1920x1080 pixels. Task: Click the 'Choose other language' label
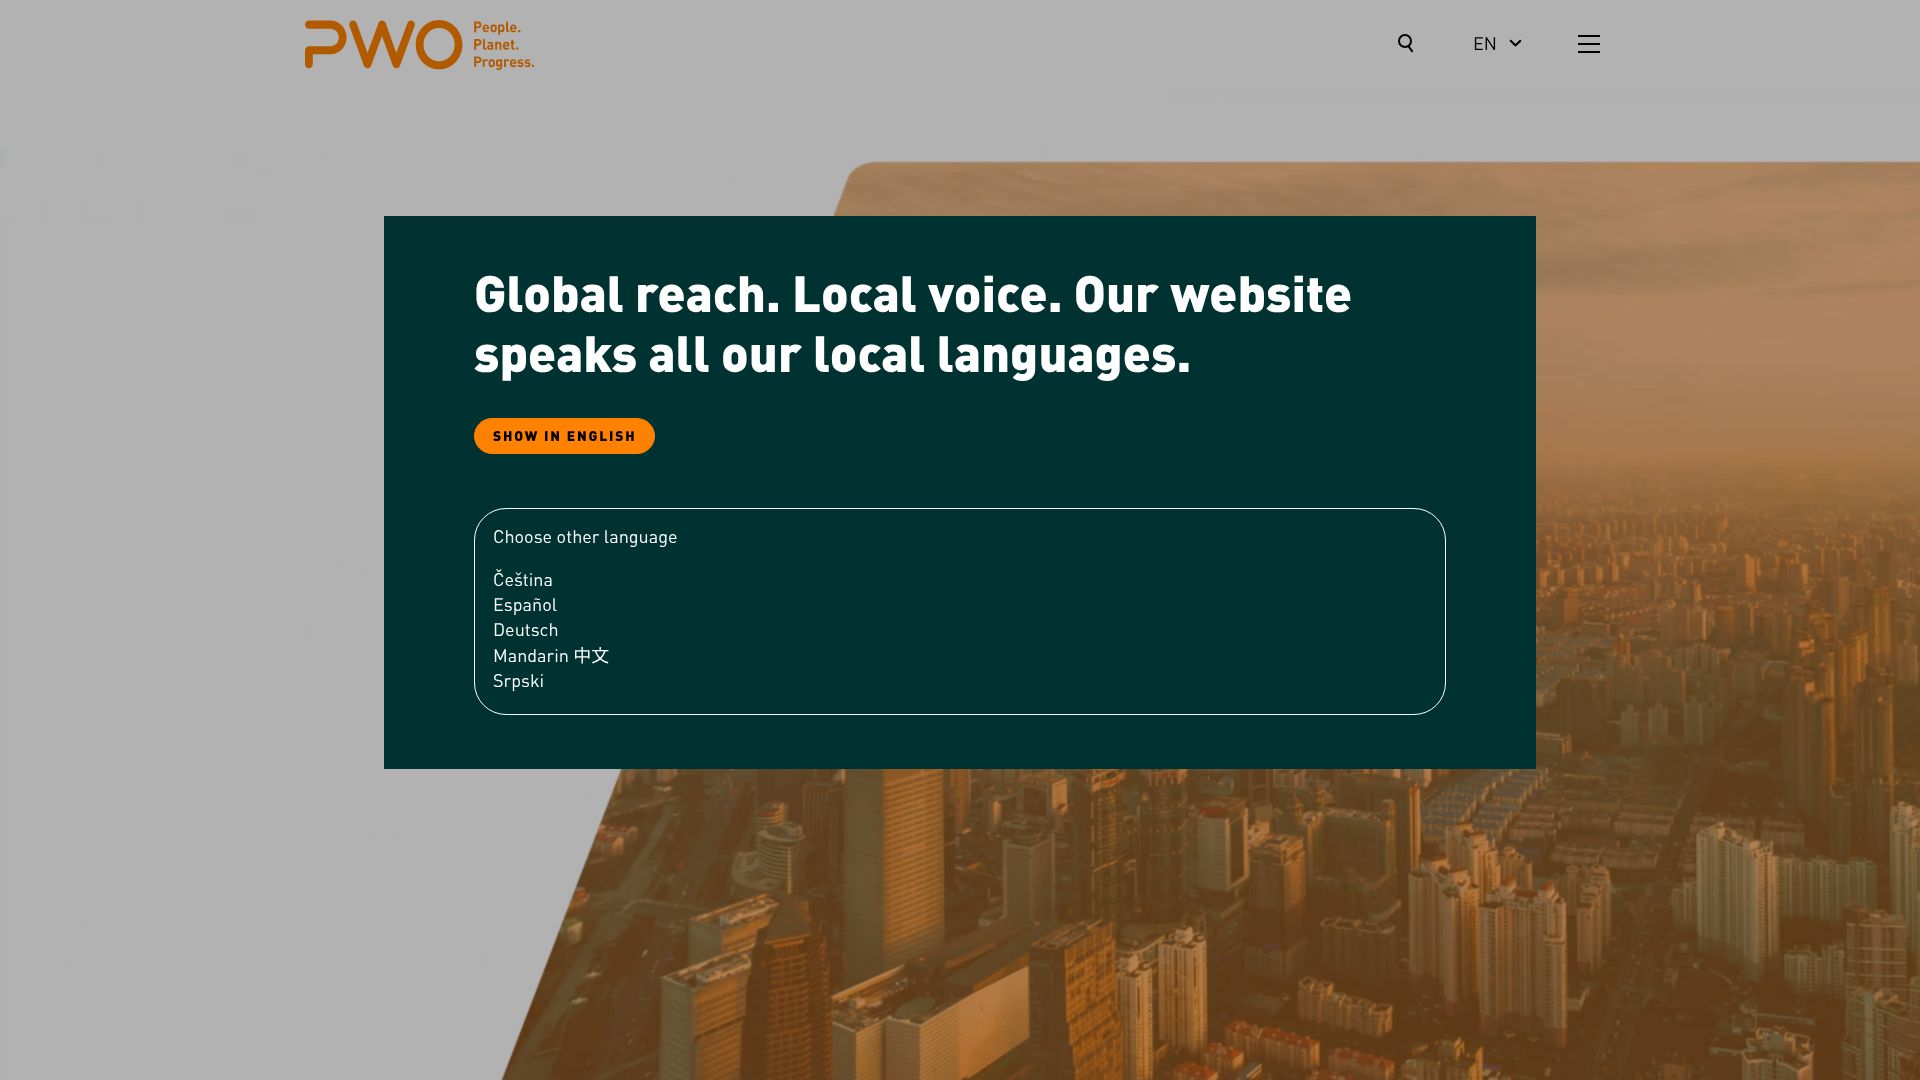584,537
